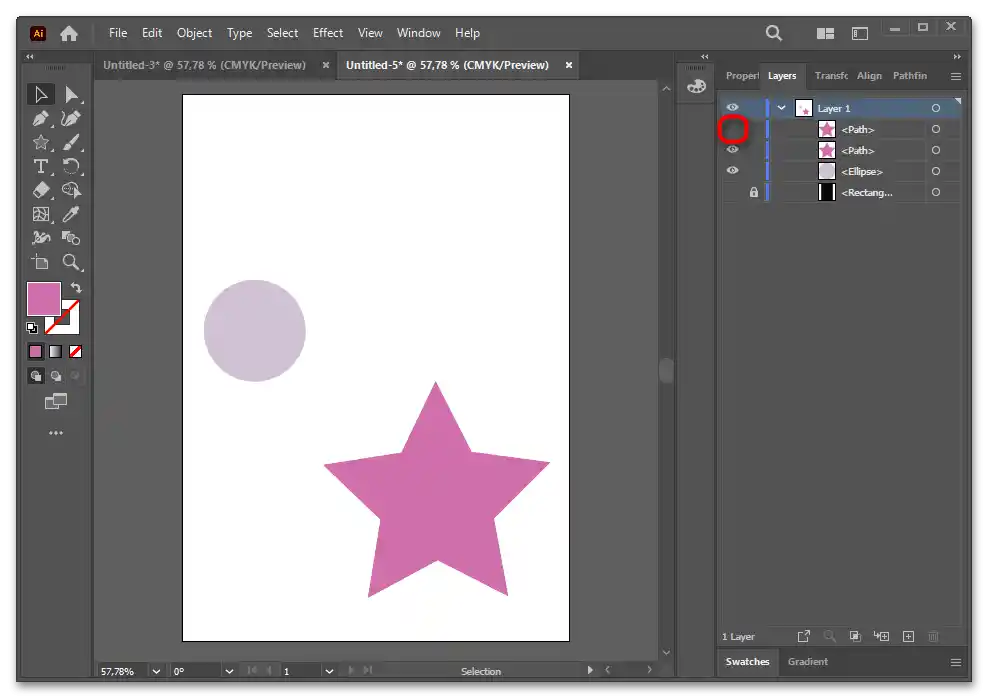The width and height of the screenshot is (988, 698).
Task: Unlock the Rectangle layer
Action: [x=753, y=192]
